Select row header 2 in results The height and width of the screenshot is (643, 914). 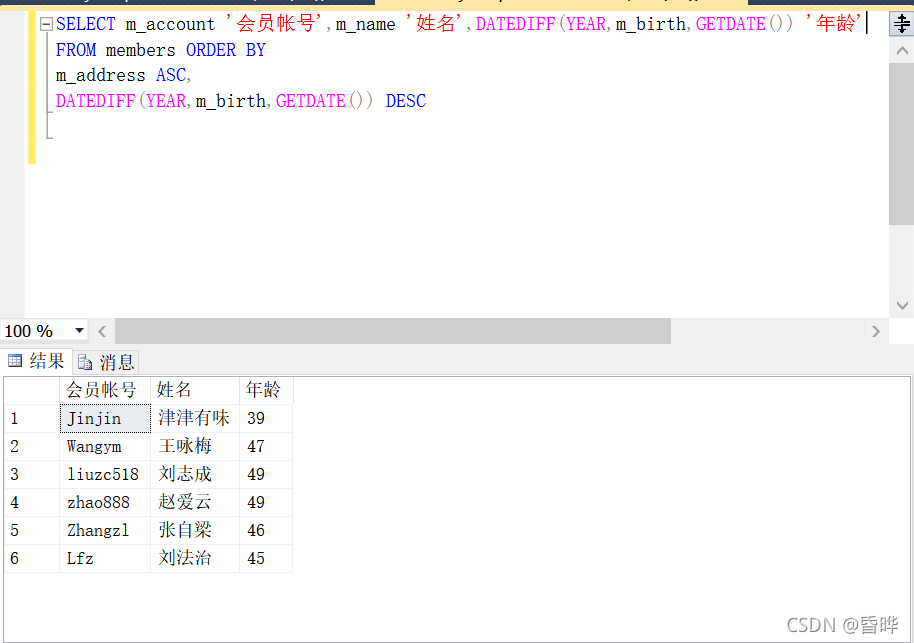[x=31, y=446]
